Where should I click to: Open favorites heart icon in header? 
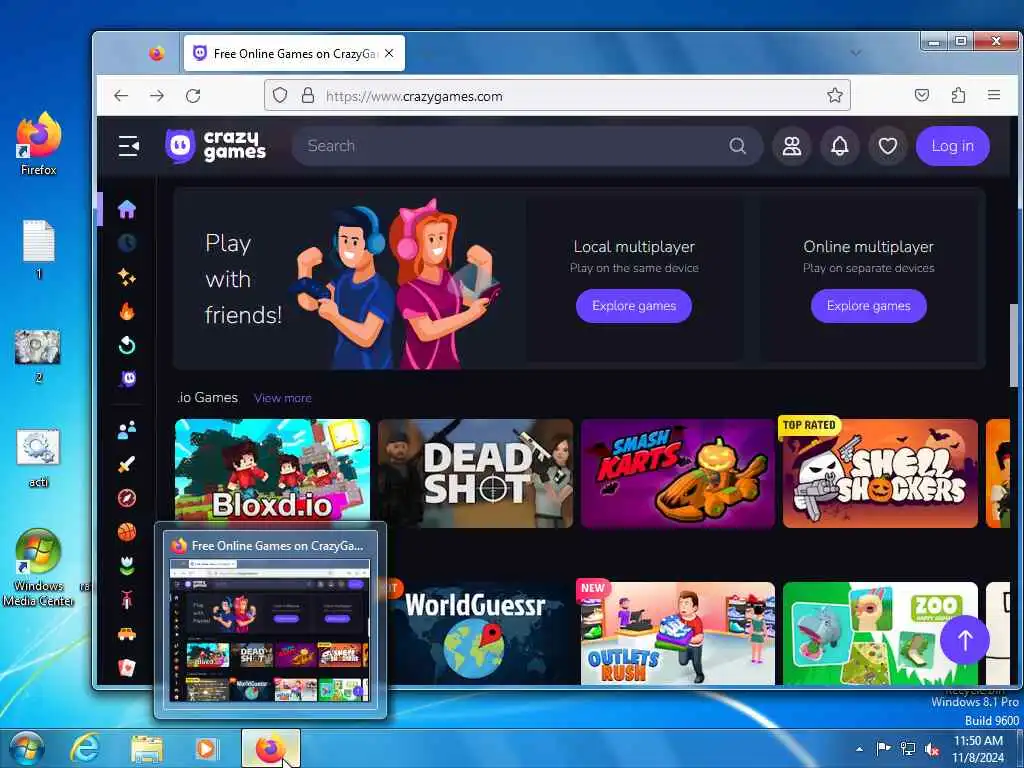point(888,146)
